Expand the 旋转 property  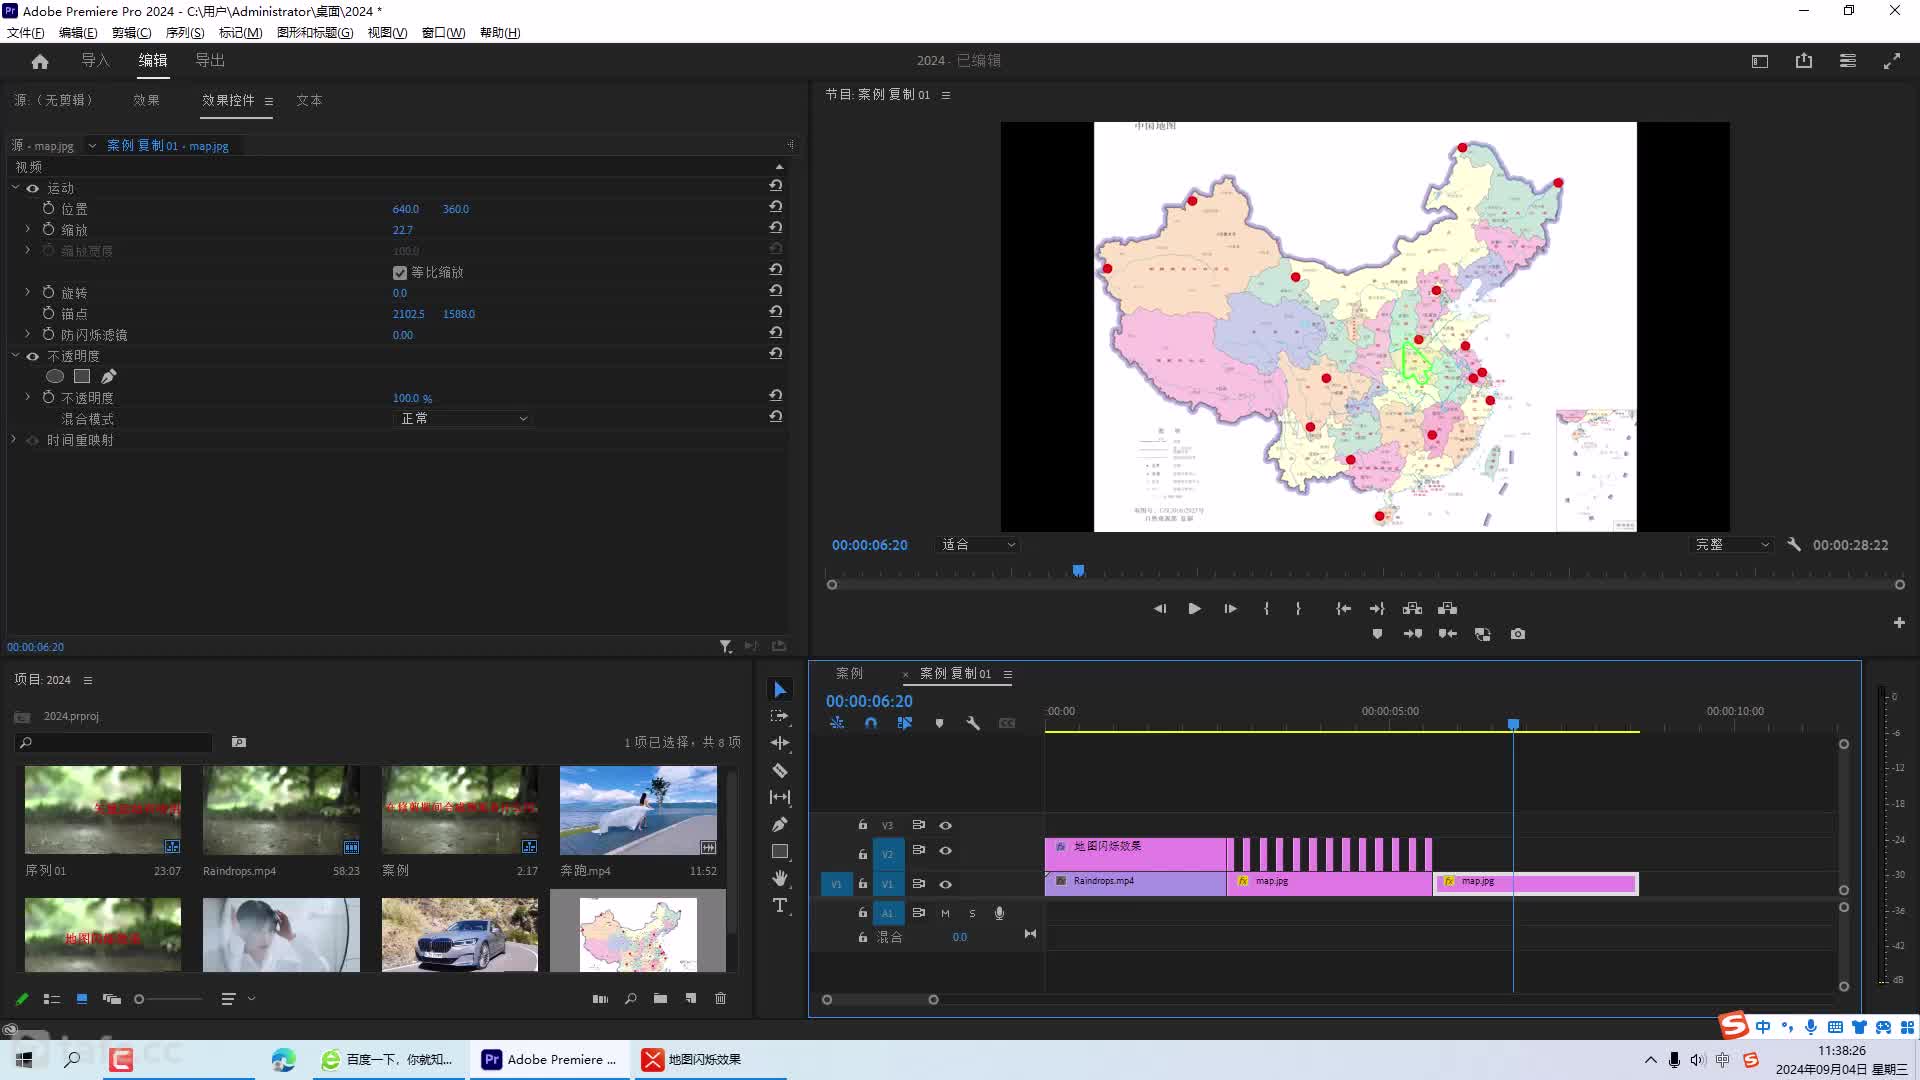pyautogui.click(x=27, y=293)
